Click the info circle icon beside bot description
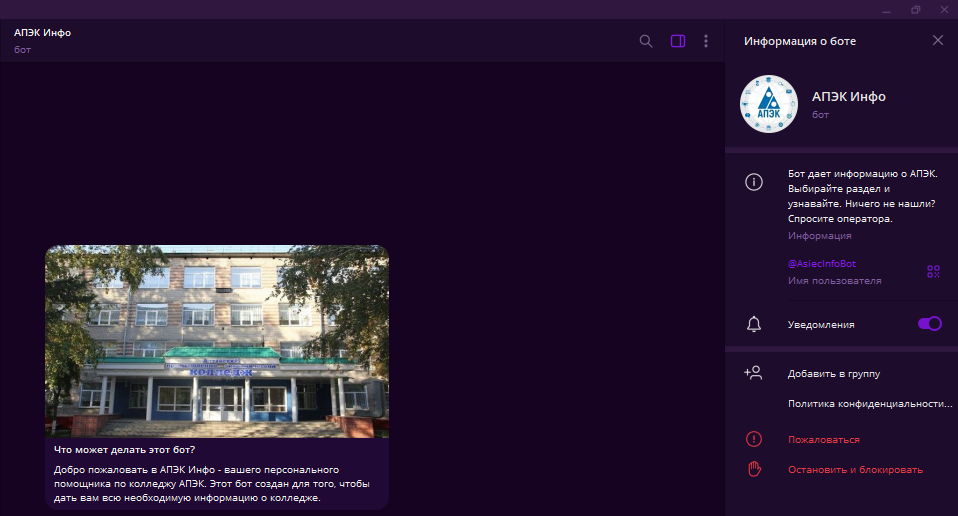 pyautogui.click(x=754, y=182)
